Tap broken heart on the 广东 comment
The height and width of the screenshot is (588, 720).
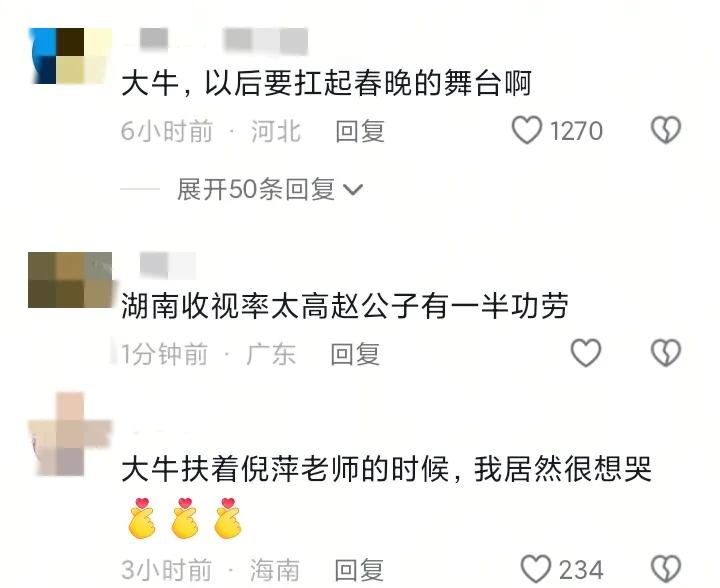pos(666,353)
